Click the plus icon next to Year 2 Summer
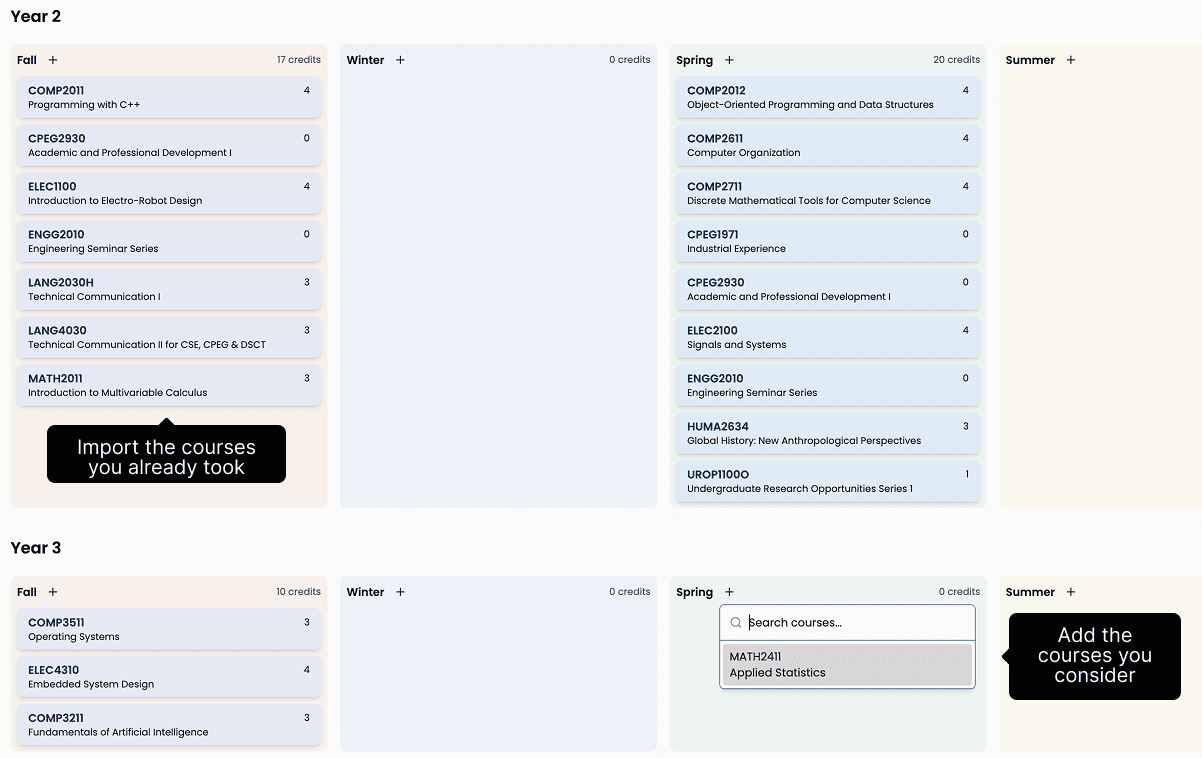 point(1070,60)
